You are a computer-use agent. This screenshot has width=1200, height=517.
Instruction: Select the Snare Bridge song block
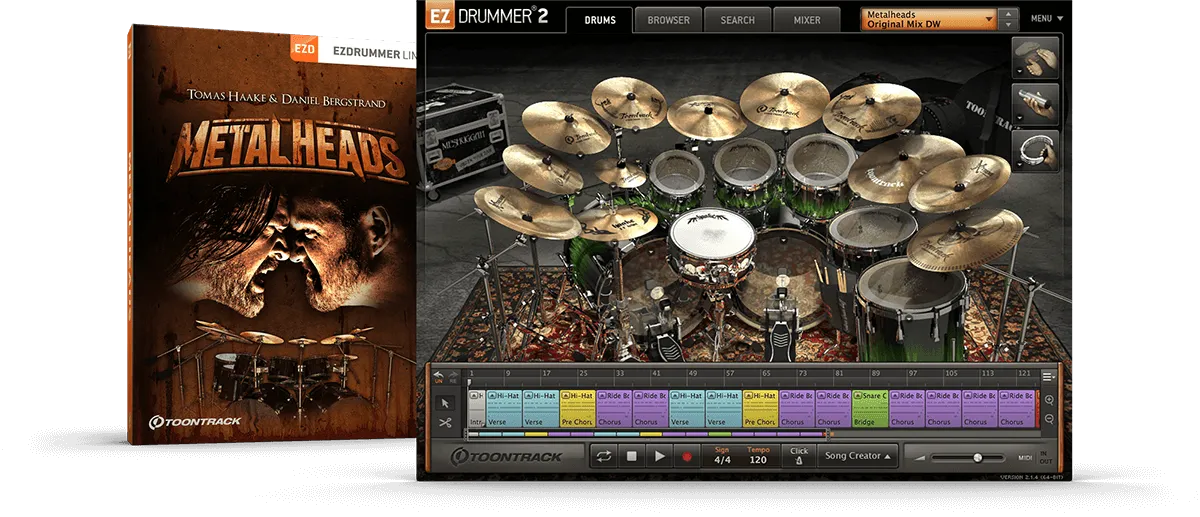[x=869, y=409]
